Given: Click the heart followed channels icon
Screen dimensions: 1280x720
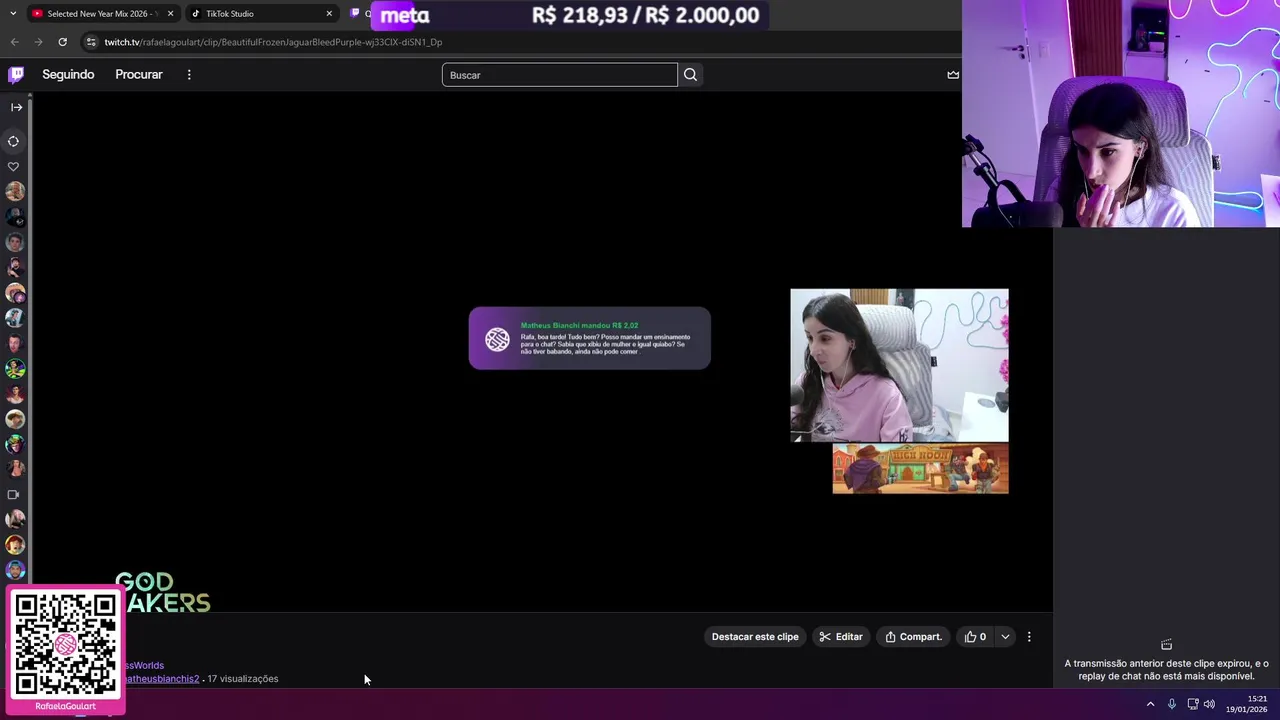Looking at the screenshot, I should click(x=14, y=167).
